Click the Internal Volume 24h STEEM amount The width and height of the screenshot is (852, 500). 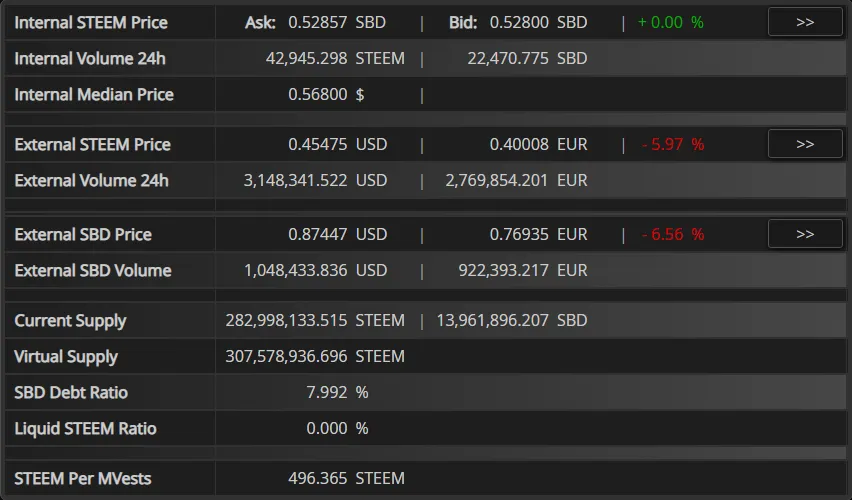point(306,58)
